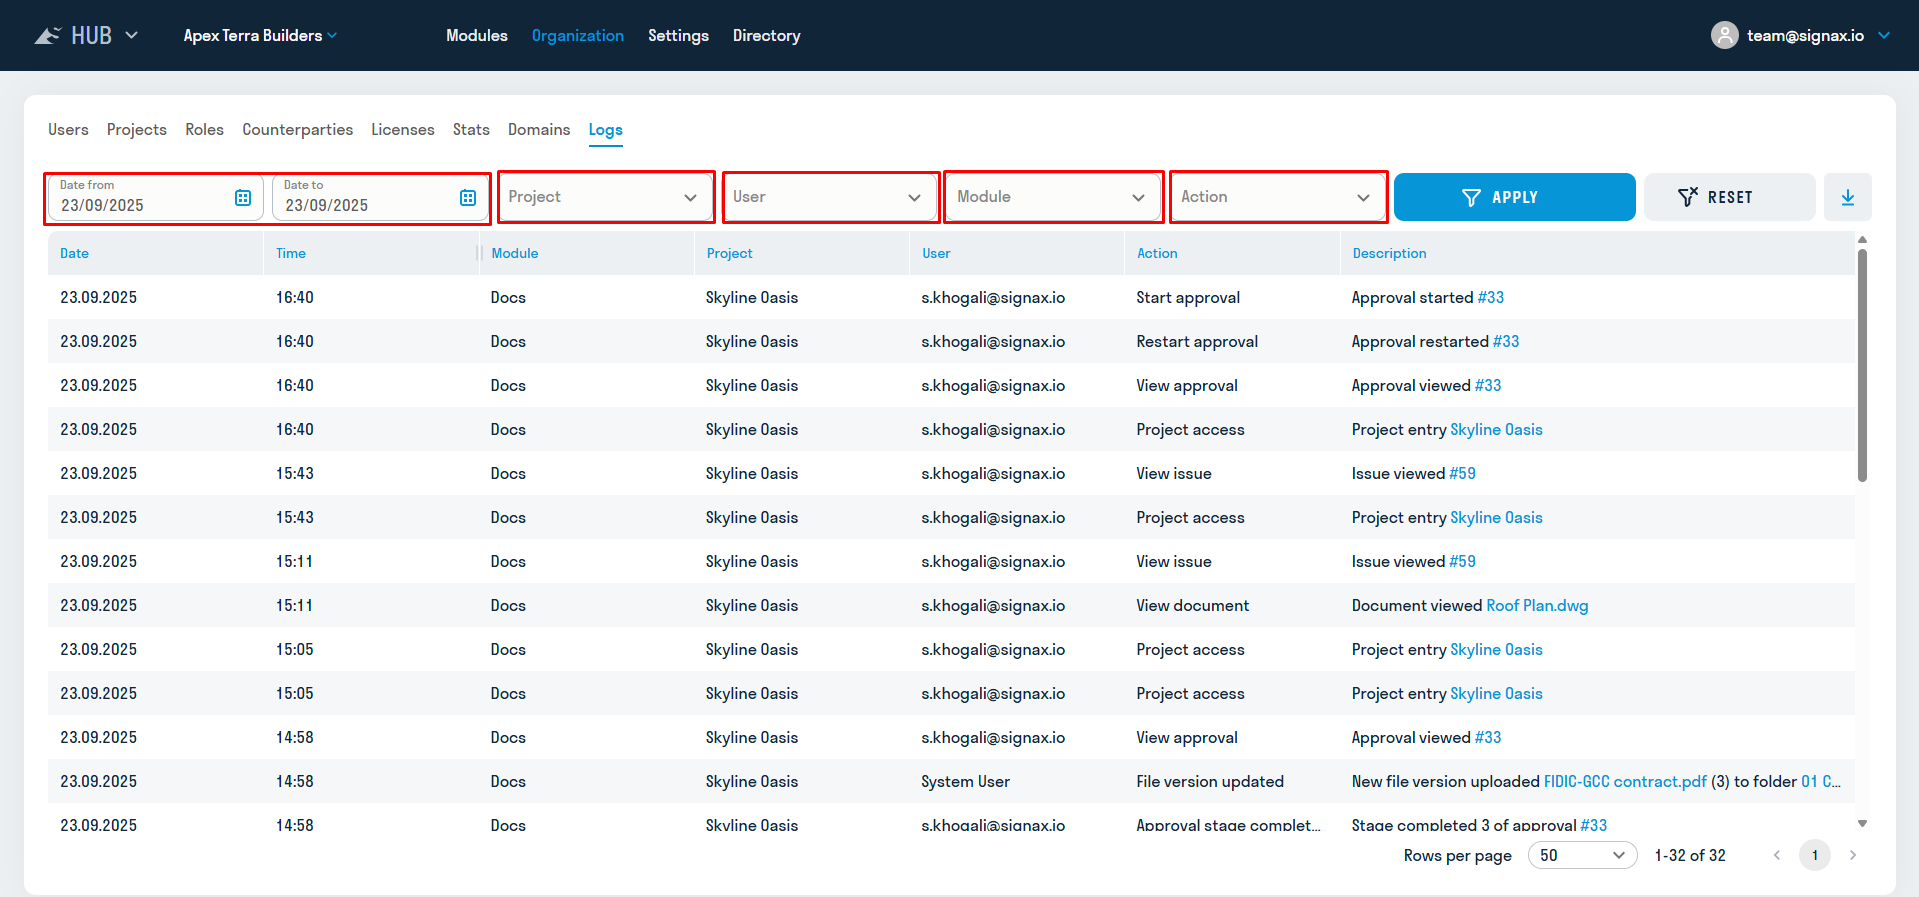The height and width of the screenshot is (897, 1919).
Task: Expand the Apex Terra Builders organization selector
Action: click(x=260, y=35)
